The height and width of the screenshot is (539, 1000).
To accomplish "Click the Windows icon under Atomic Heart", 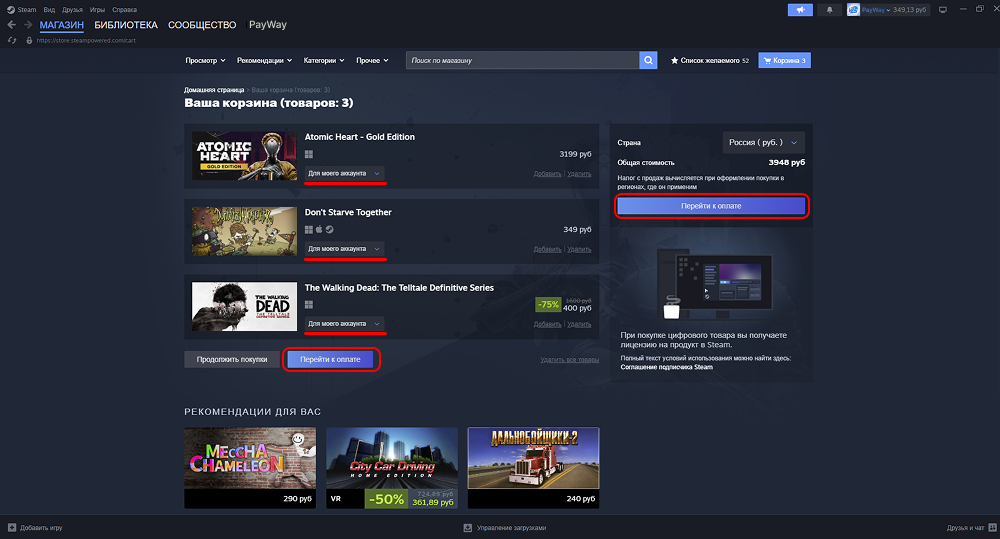I will point(309,154).
